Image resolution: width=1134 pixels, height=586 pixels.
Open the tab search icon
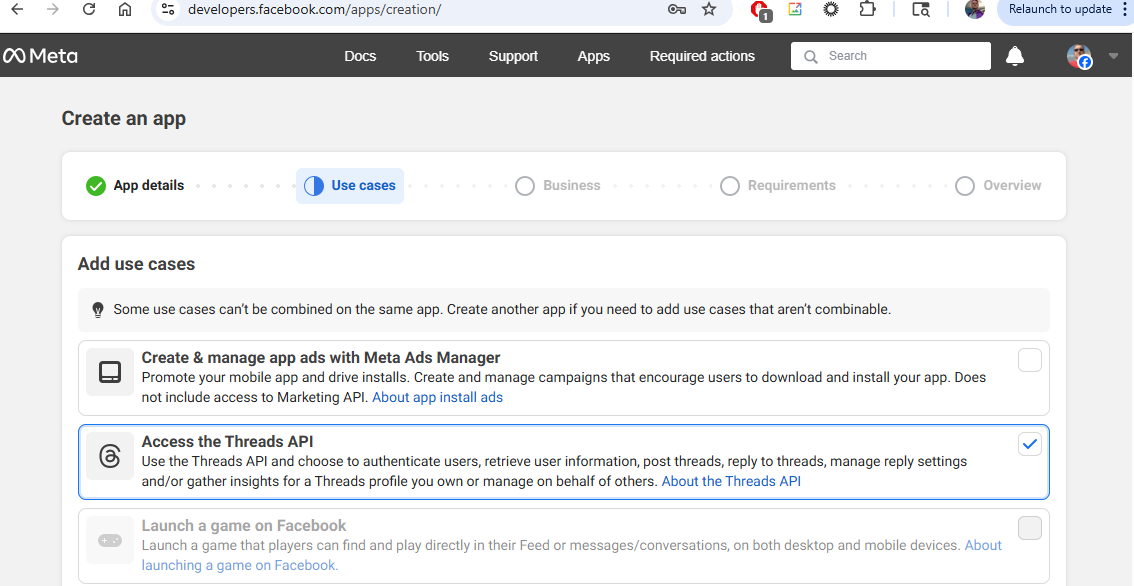921,9
